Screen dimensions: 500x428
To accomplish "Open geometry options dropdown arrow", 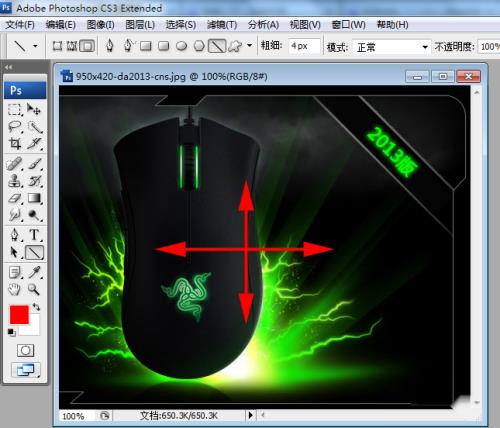I will click(250, 45).
